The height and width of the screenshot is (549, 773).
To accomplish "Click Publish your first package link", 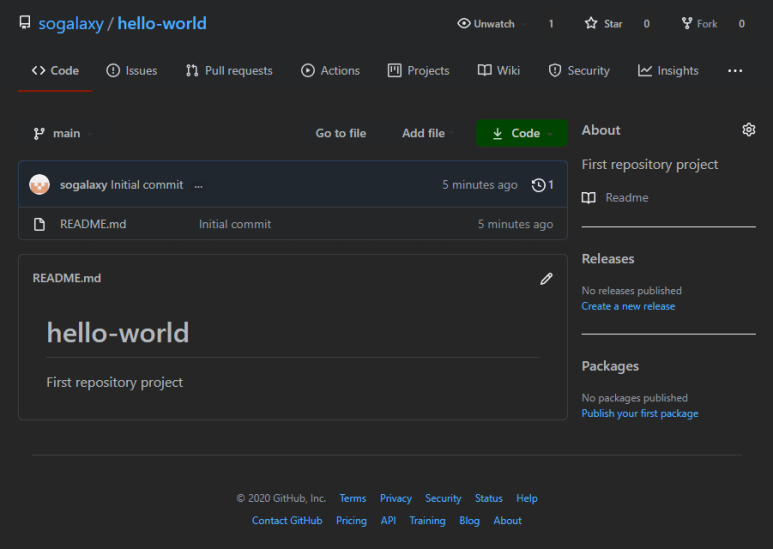I will pos(640,413).
